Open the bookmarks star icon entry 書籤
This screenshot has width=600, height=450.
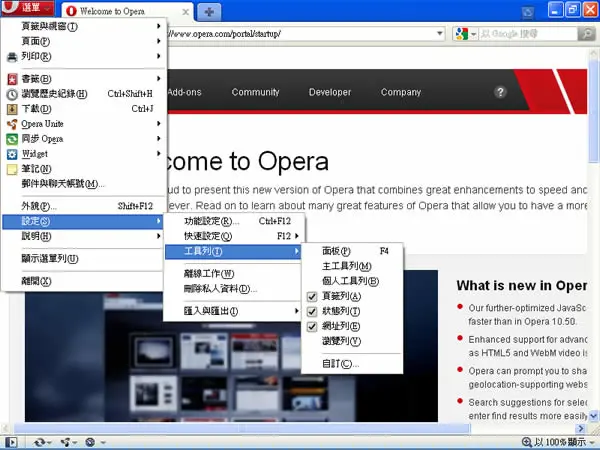tap(12, 79)
